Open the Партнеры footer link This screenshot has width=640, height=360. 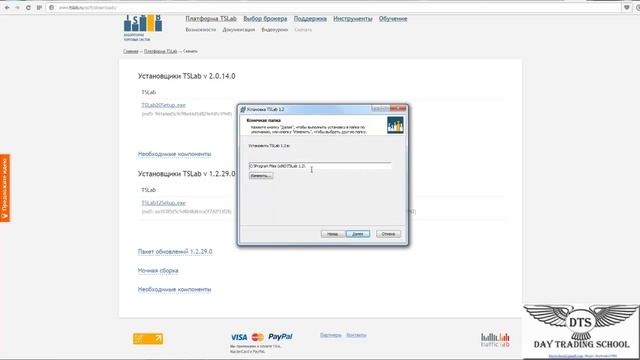point(331,335)
